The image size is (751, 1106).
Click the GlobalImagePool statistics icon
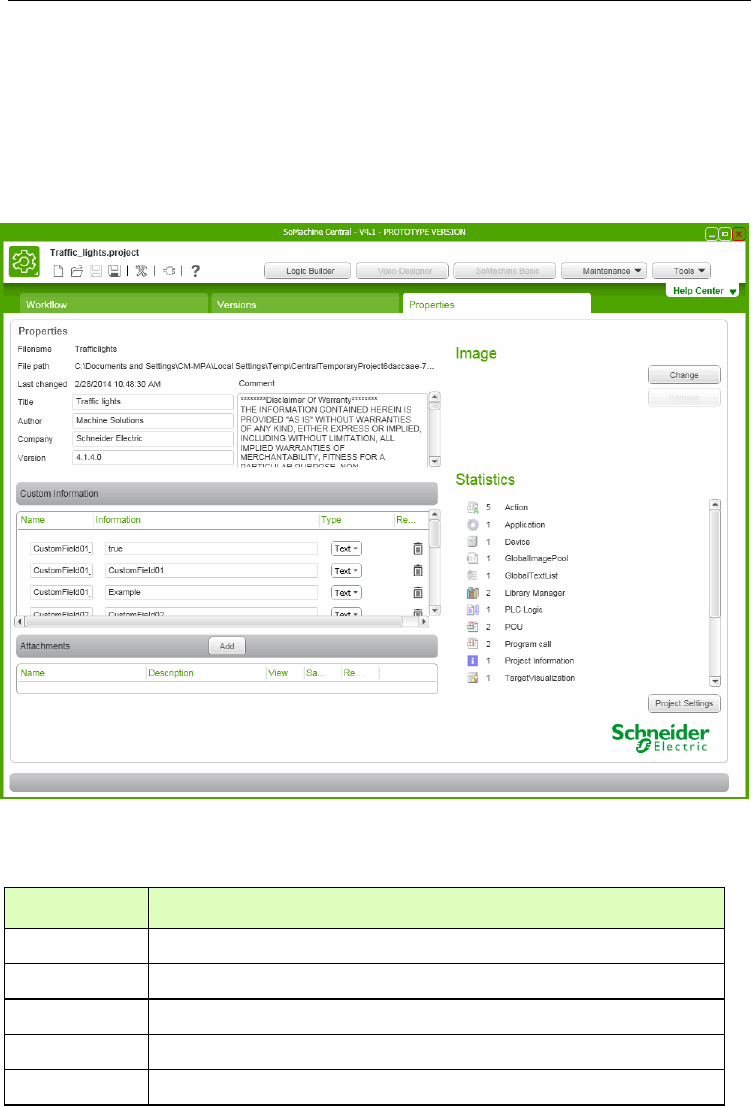(x=472, y=559)
